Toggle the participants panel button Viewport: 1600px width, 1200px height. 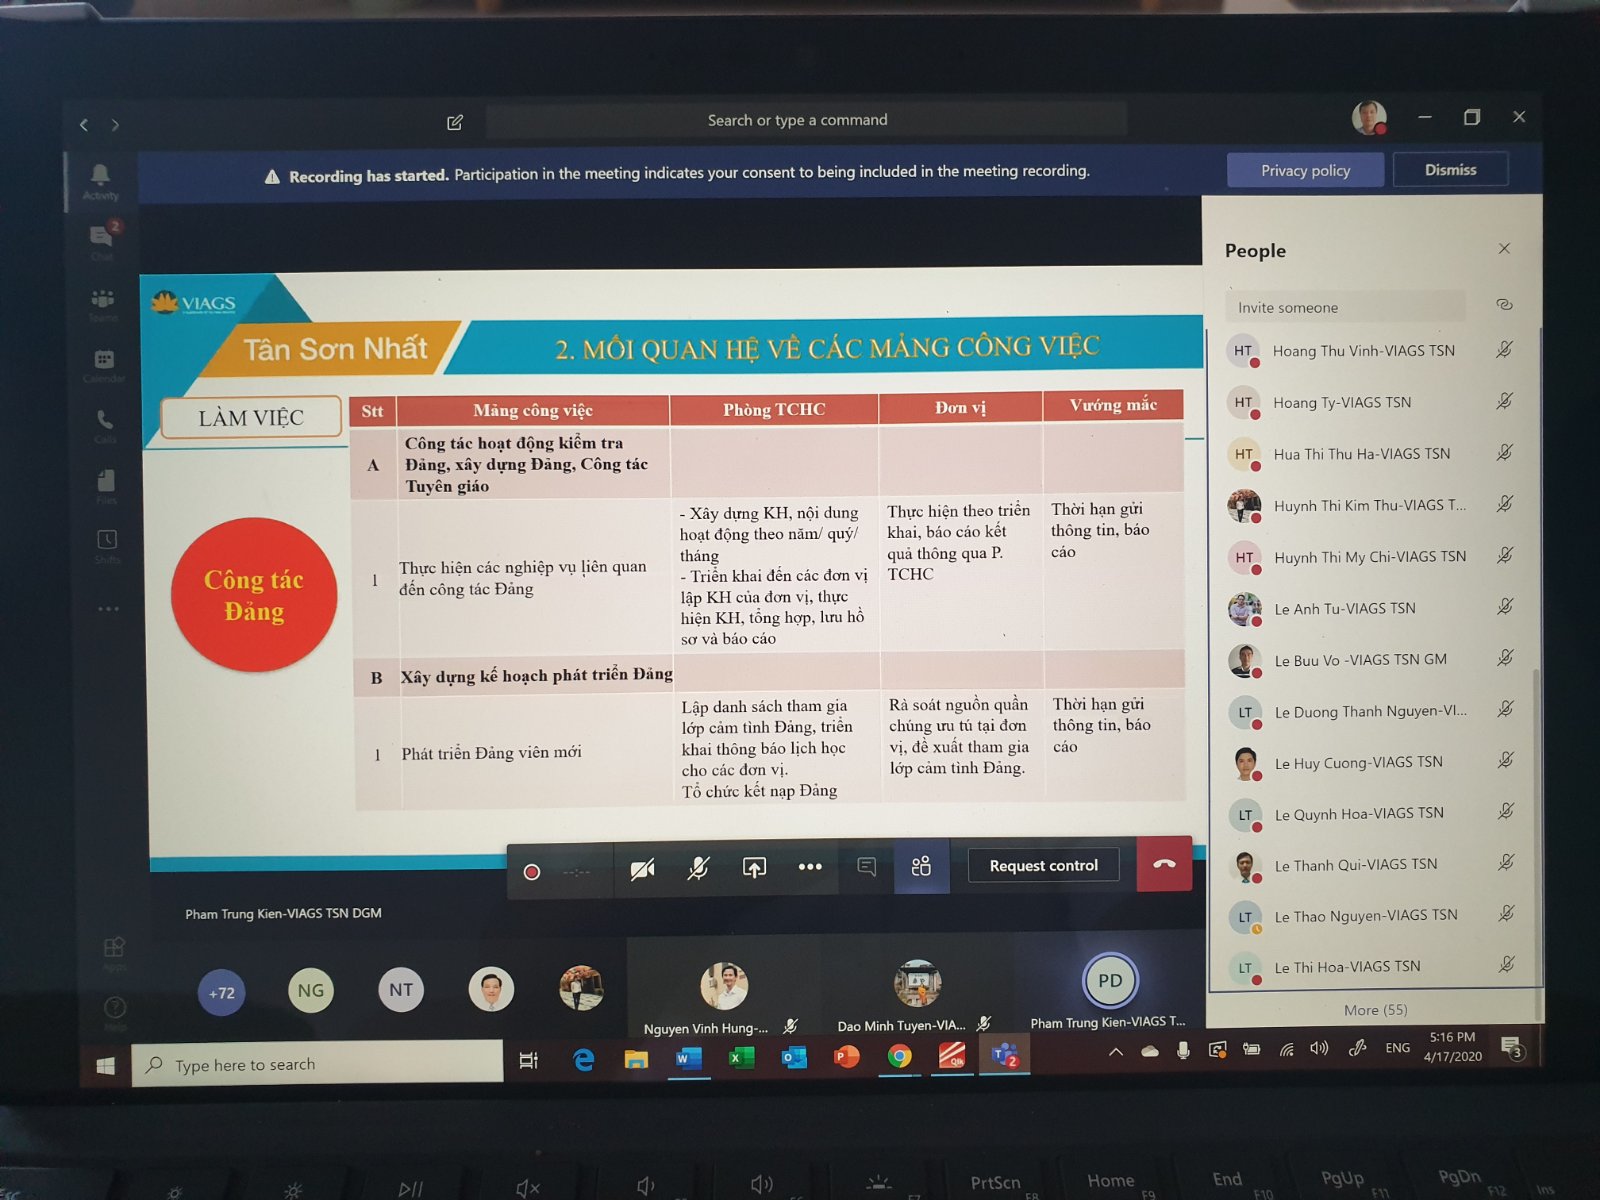click(x=921, y=865)
